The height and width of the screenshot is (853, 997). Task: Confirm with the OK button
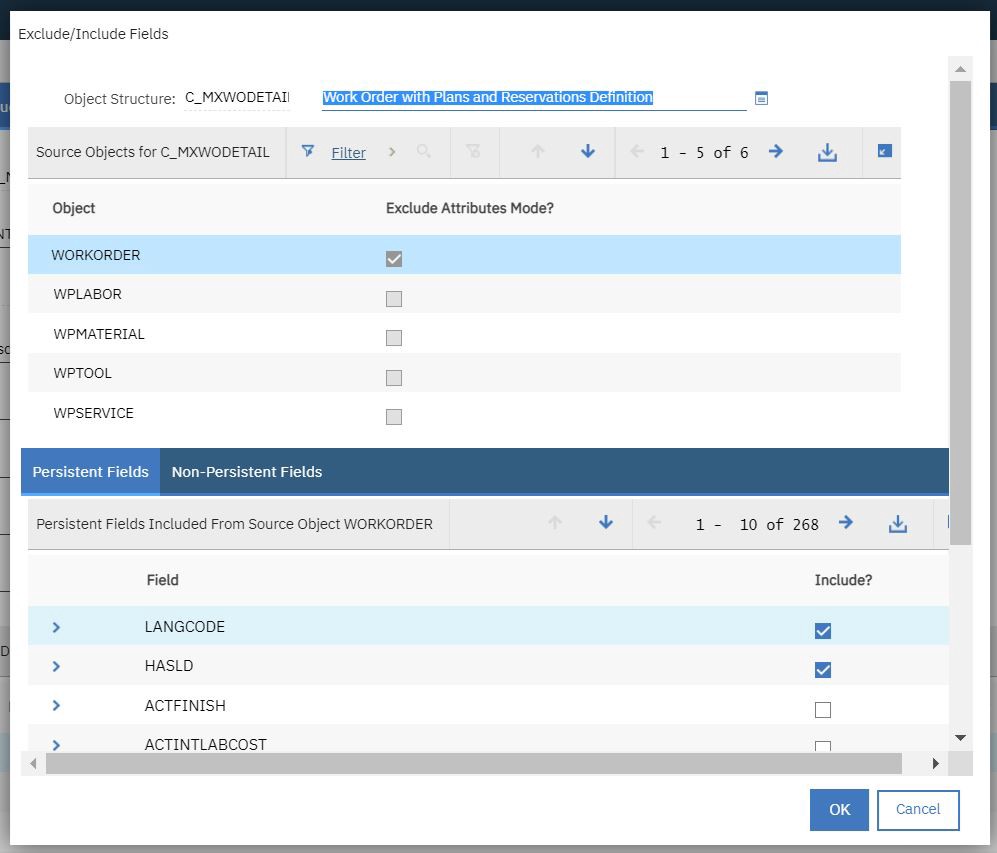839,810
